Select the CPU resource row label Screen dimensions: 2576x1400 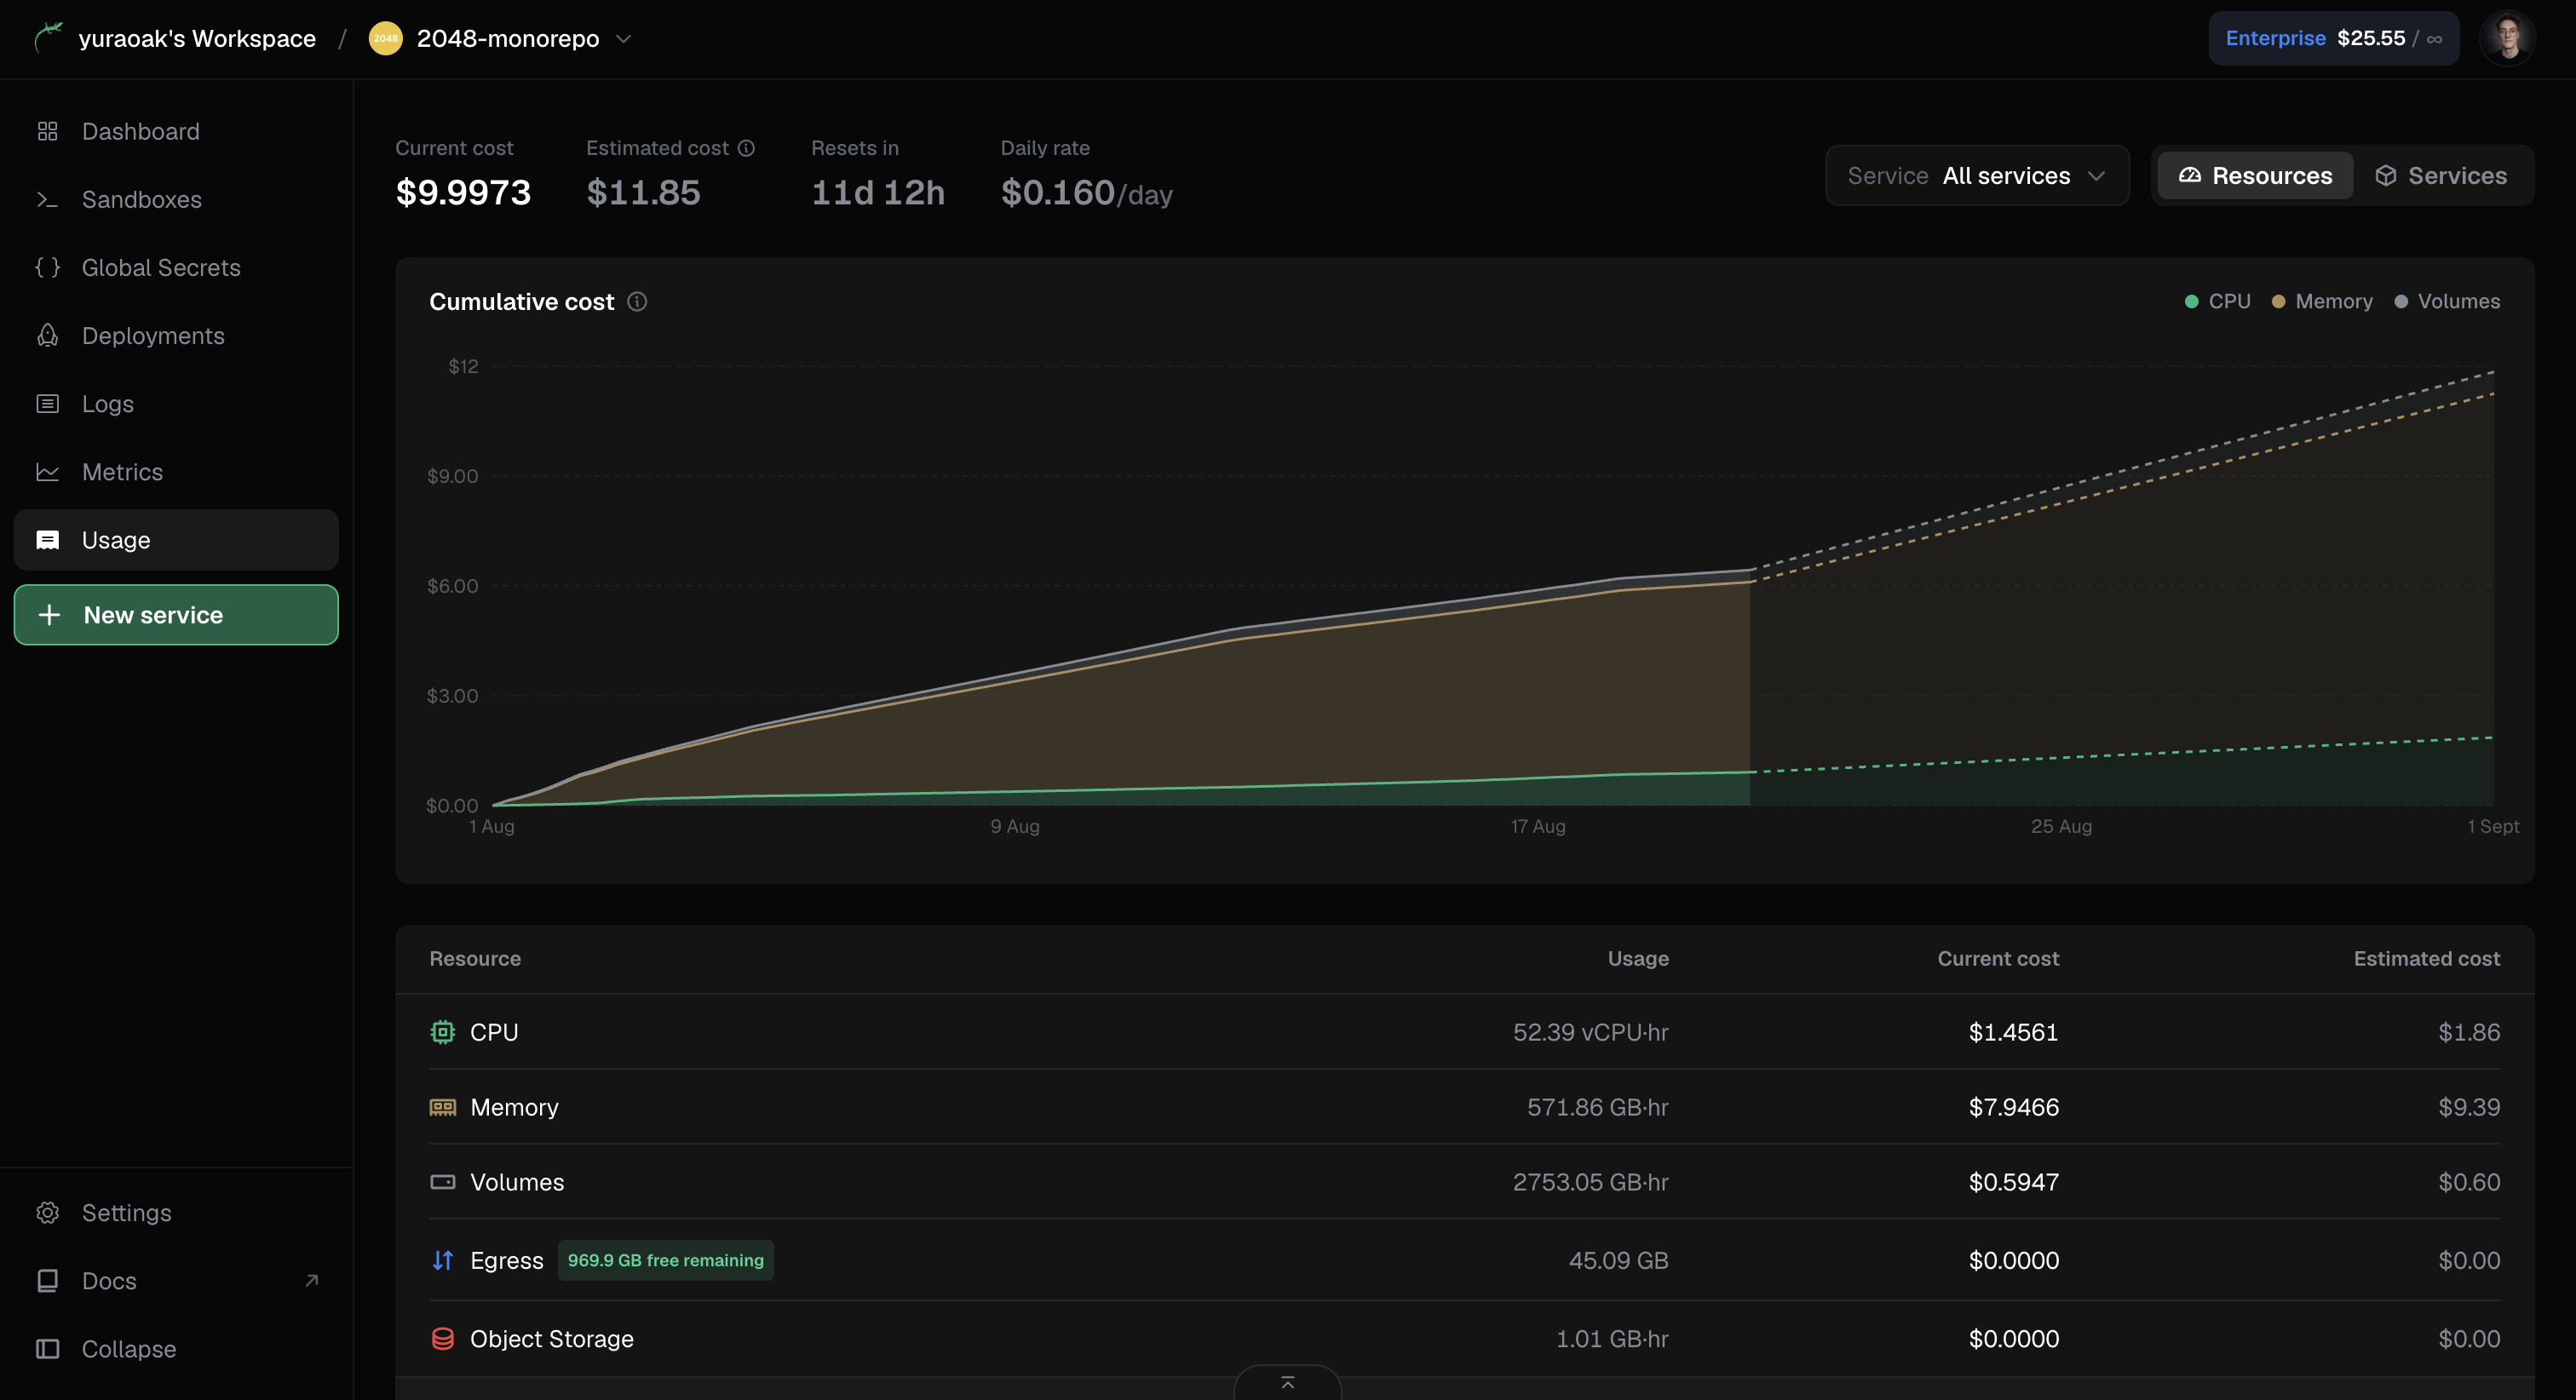[x=494, y=1031]
